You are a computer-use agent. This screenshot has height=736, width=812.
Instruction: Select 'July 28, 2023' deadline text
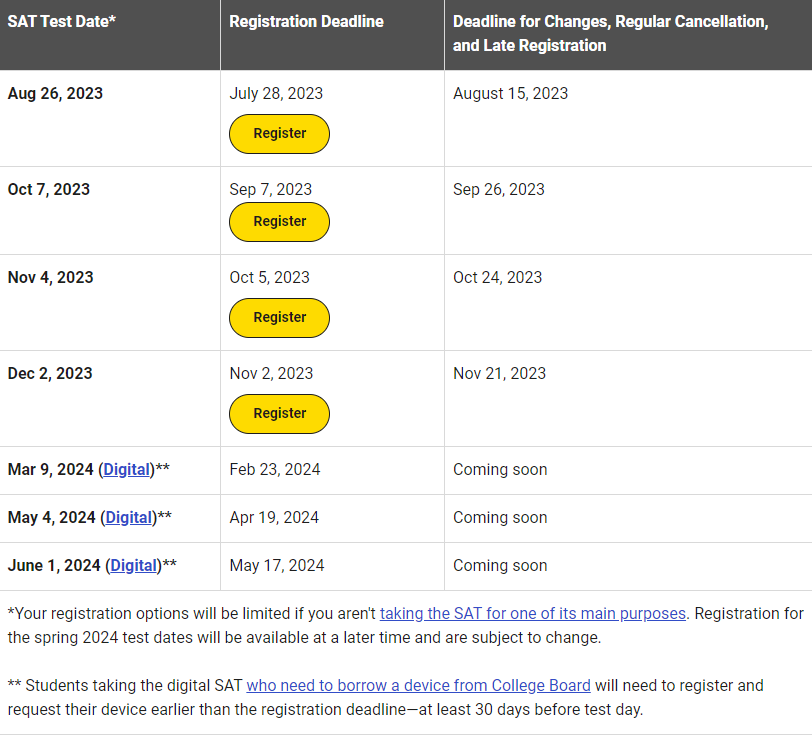(276, 93)
